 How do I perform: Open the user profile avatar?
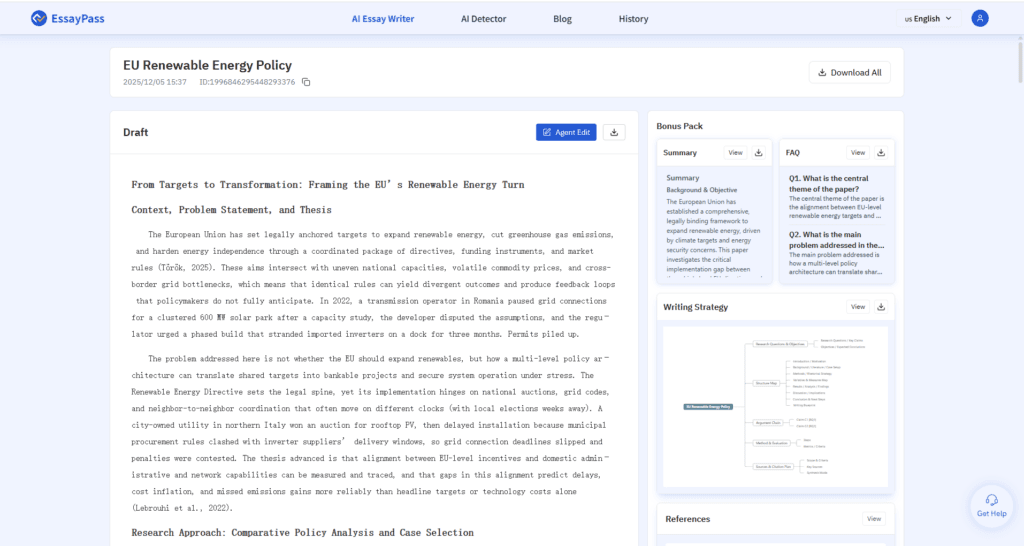tap(980, 18)
